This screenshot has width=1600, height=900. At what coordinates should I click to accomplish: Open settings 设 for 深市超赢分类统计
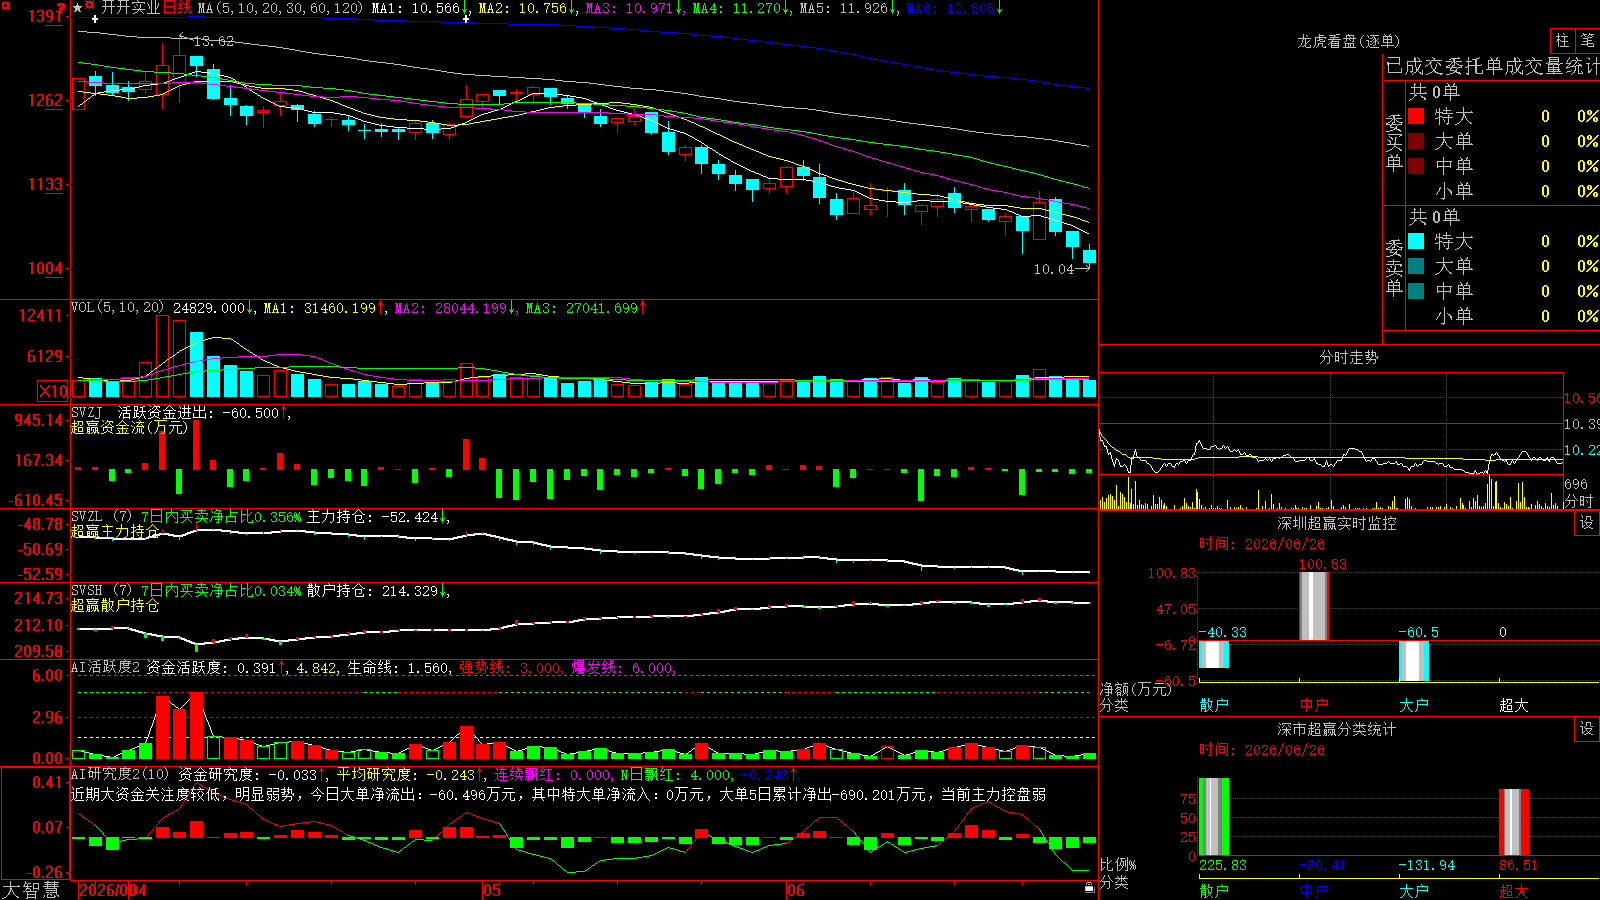1587,729
